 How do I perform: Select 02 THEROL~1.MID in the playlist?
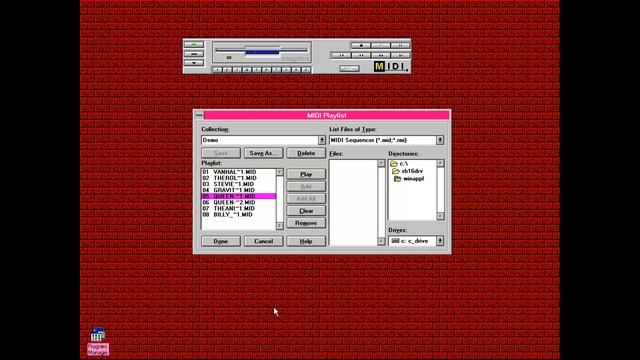239,178
